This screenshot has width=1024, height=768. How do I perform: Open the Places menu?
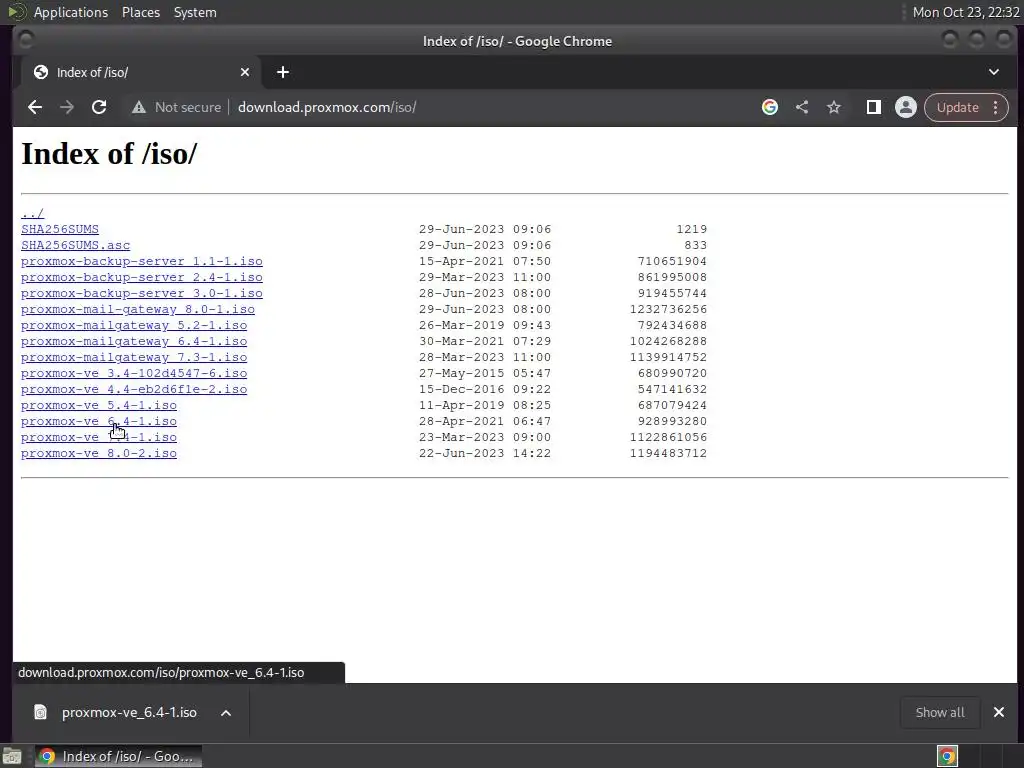[141, 12]
